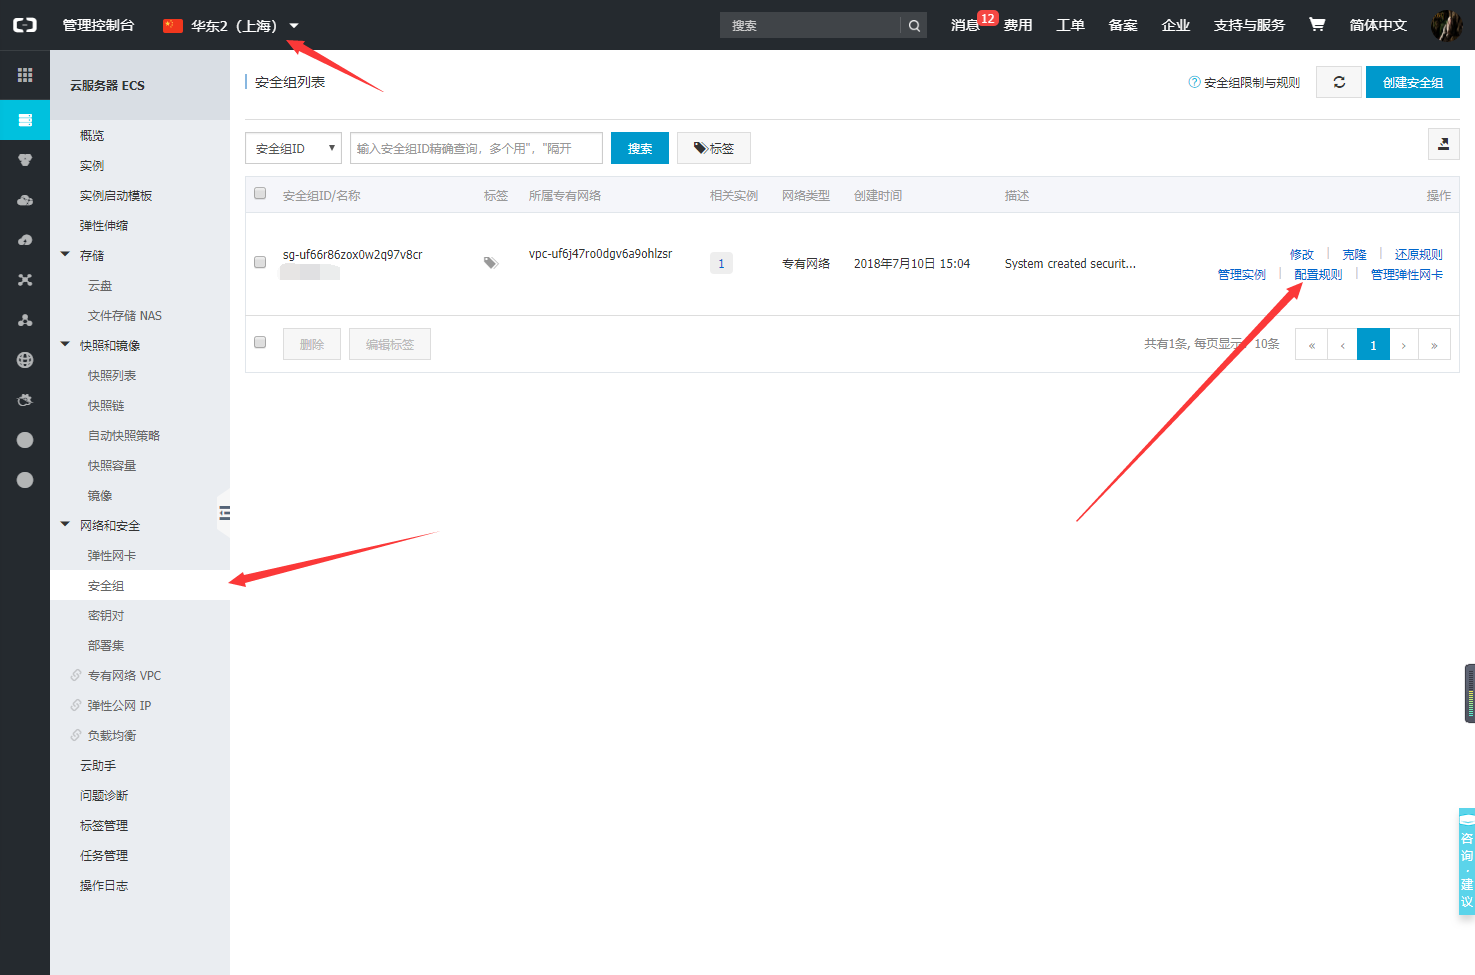1475x975 pixels.
Task: Click the 标签 filter button
Action: pos(714,148)
